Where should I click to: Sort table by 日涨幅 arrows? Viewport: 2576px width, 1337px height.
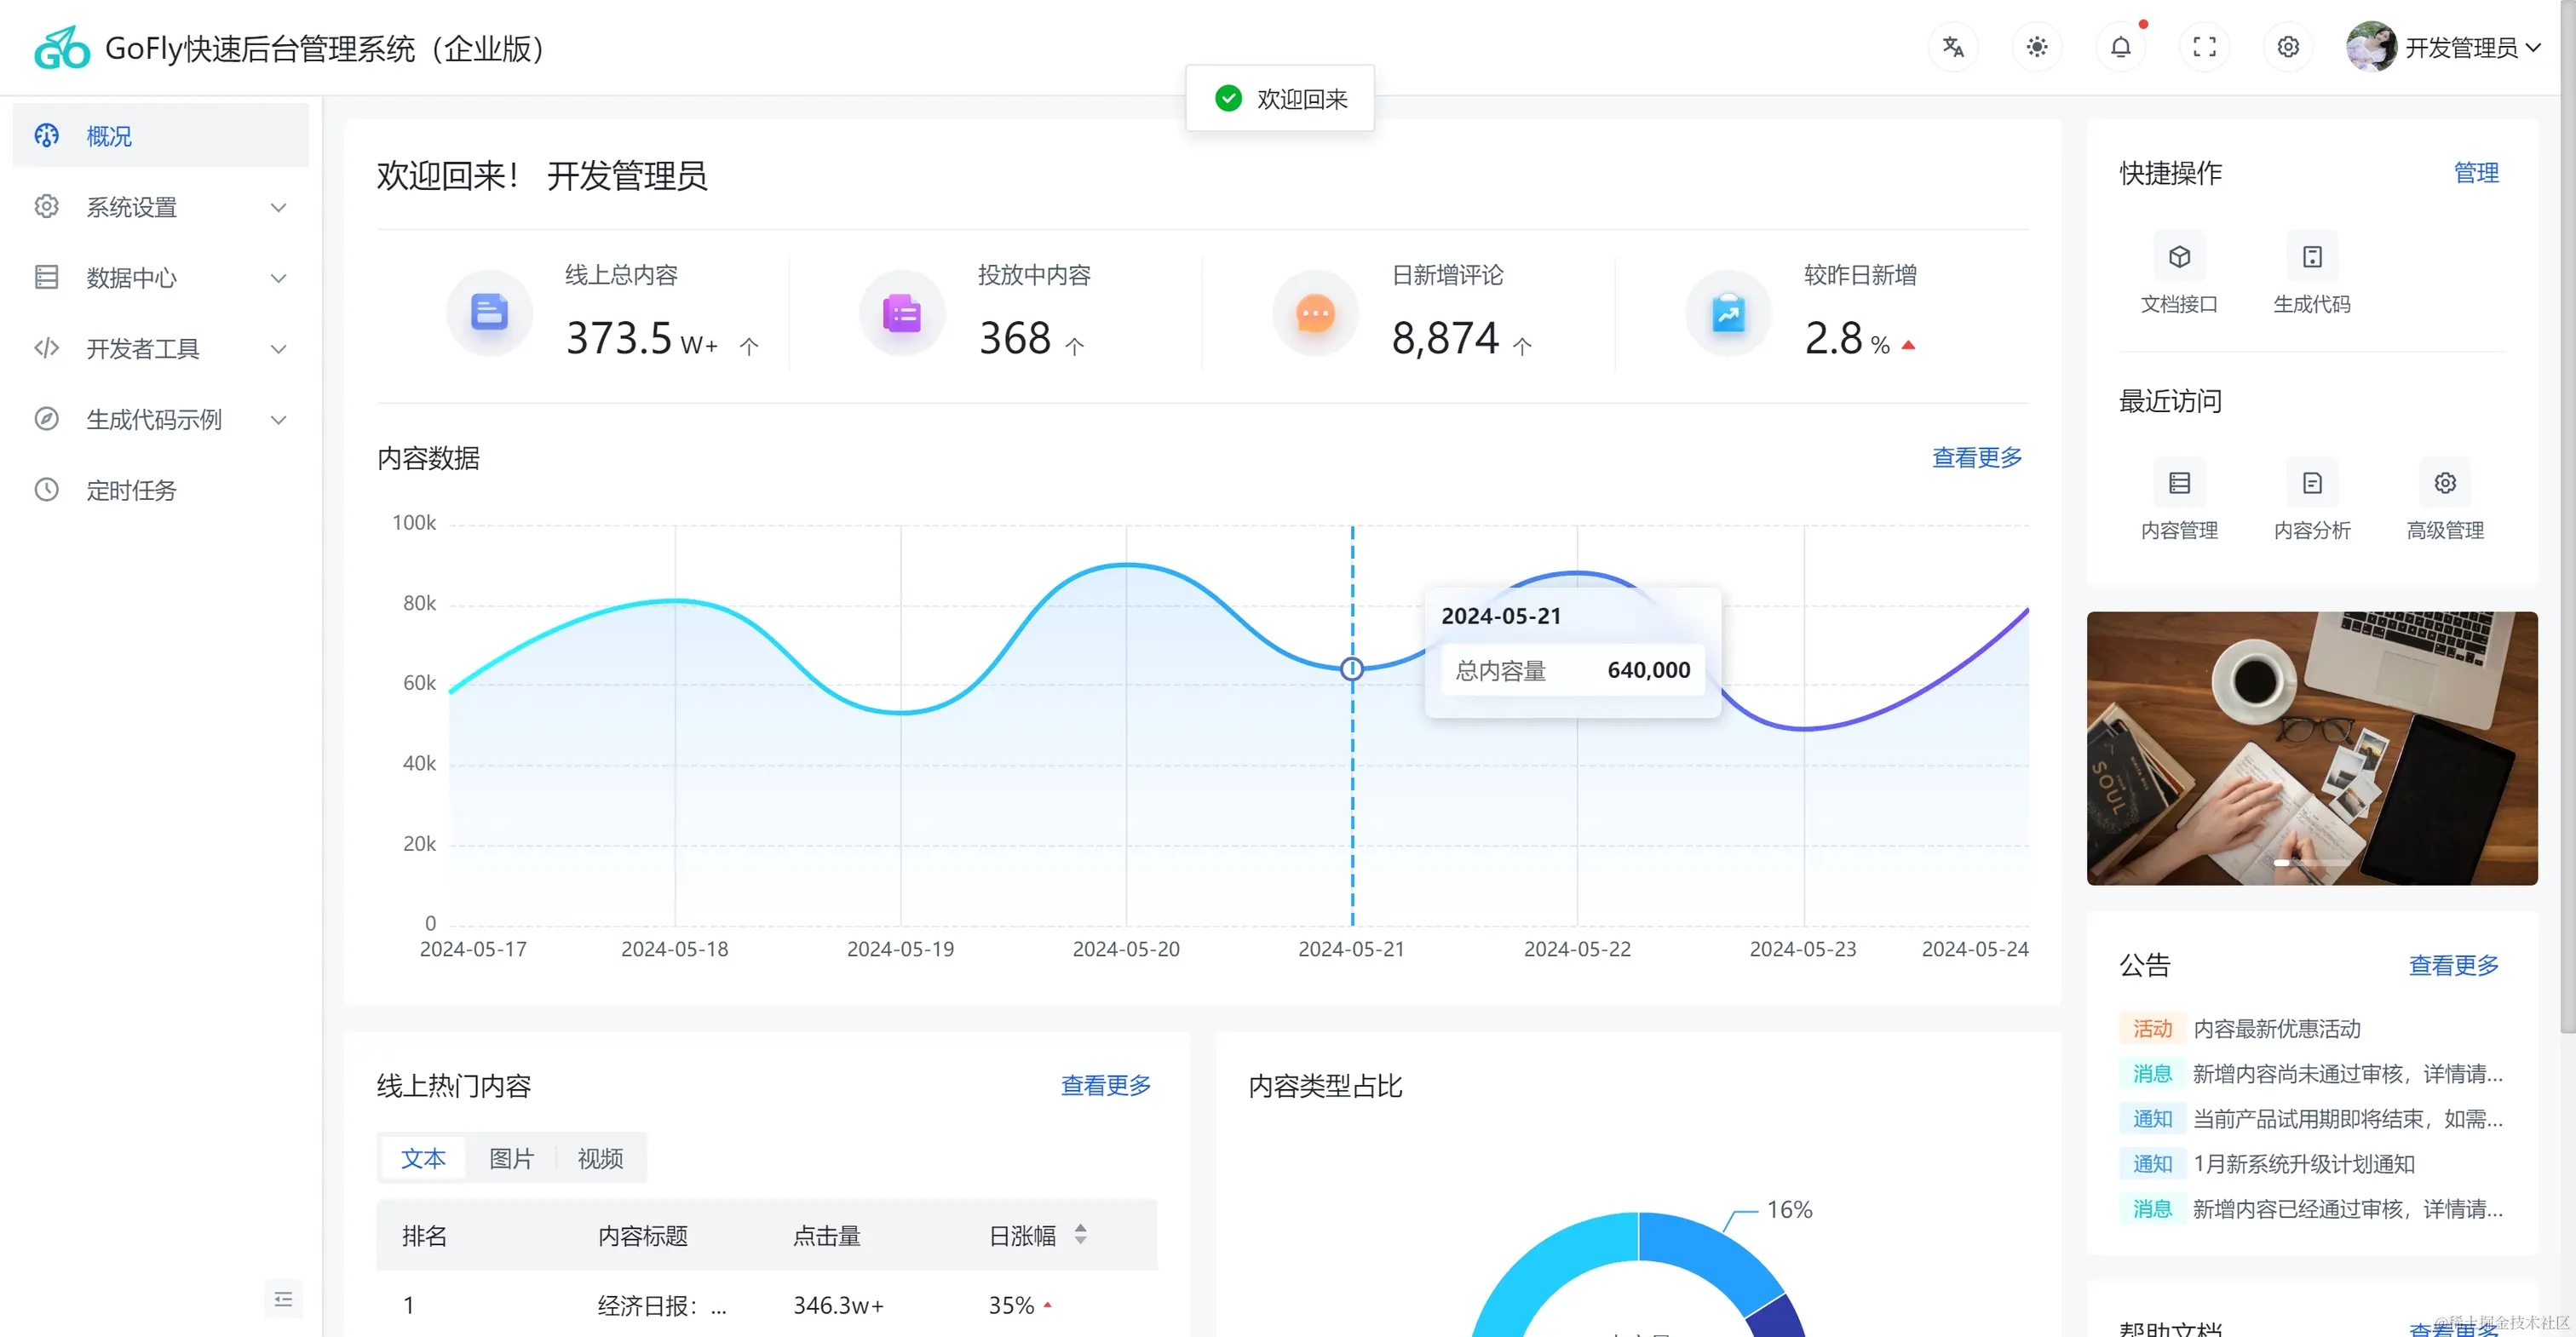click(x=1080, y=1235)
